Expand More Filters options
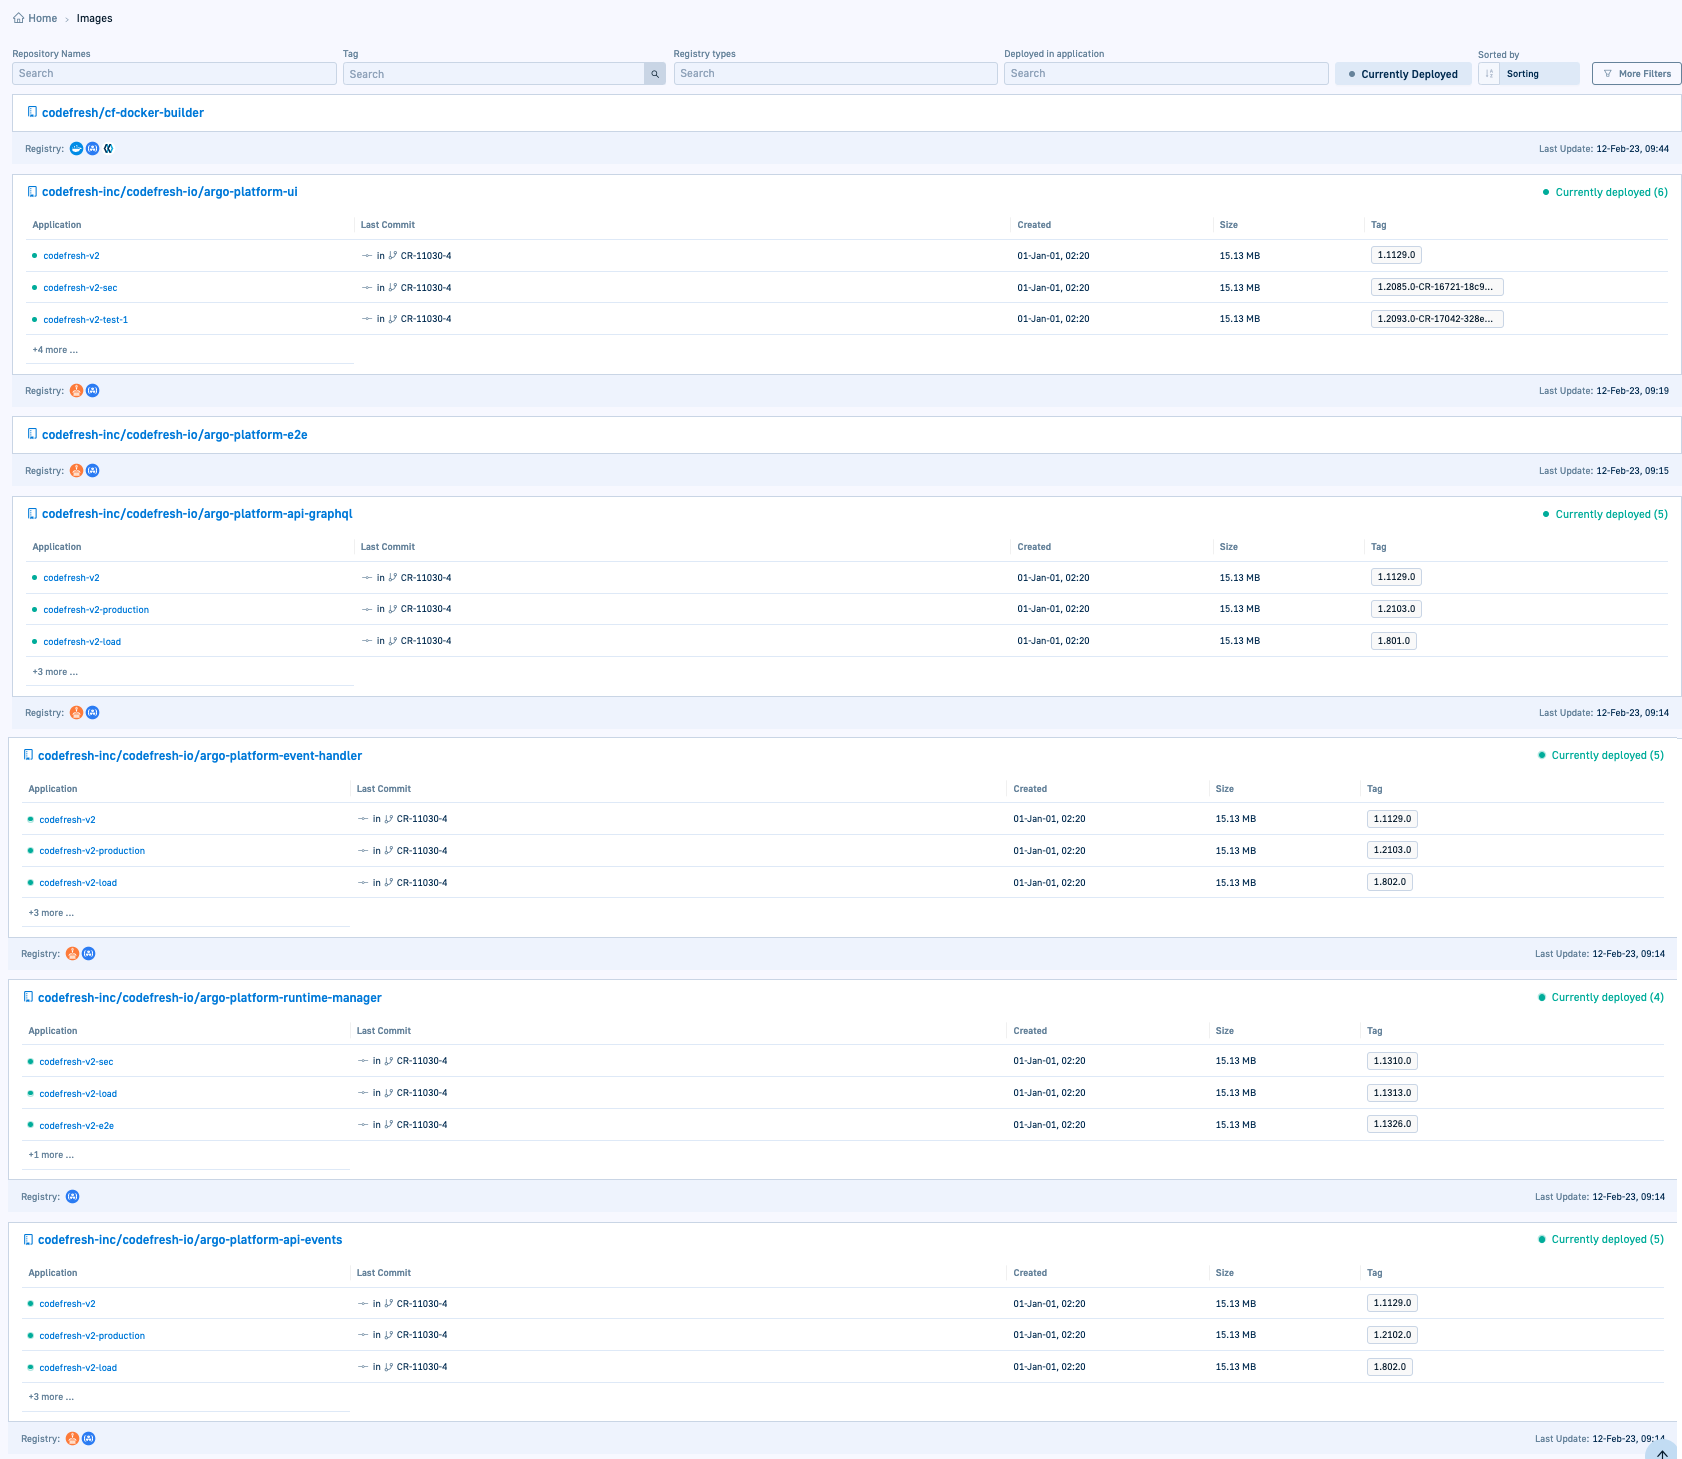The height and width of the screenshot is (1459, 1682). point(1636,74)
